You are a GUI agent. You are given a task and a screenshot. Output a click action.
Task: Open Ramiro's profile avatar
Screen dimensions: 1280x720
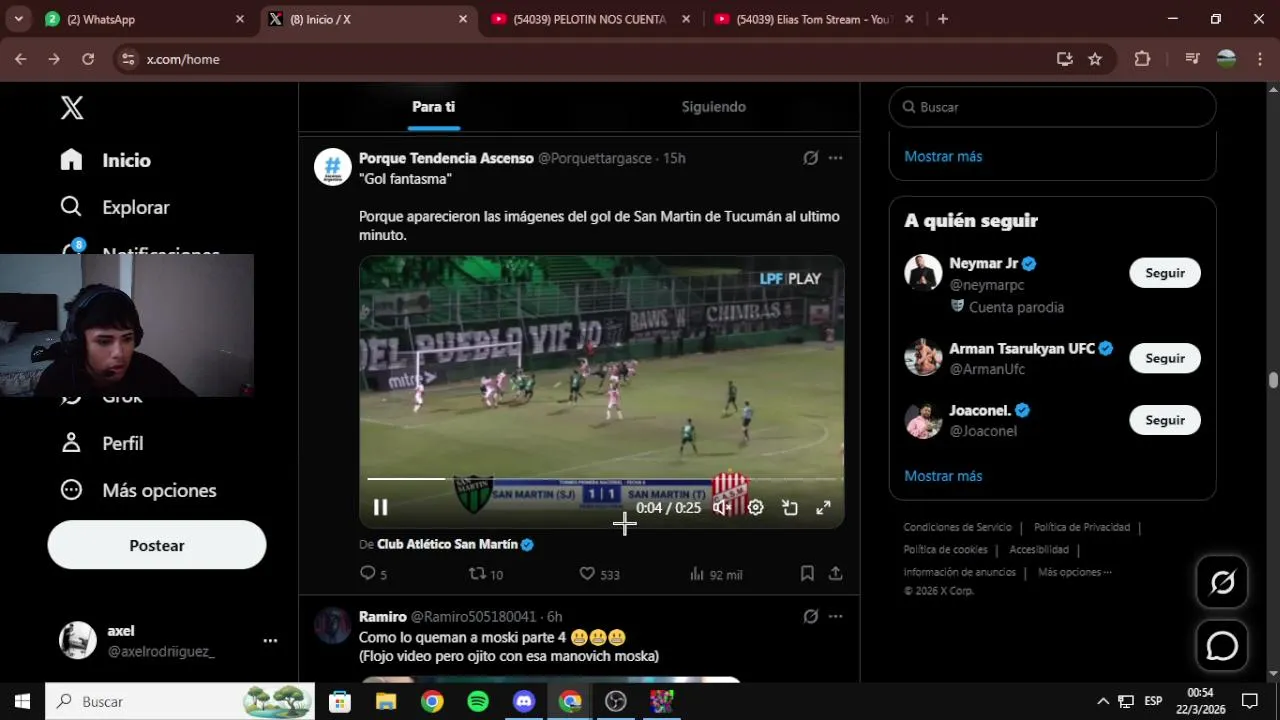click(333, 625)
